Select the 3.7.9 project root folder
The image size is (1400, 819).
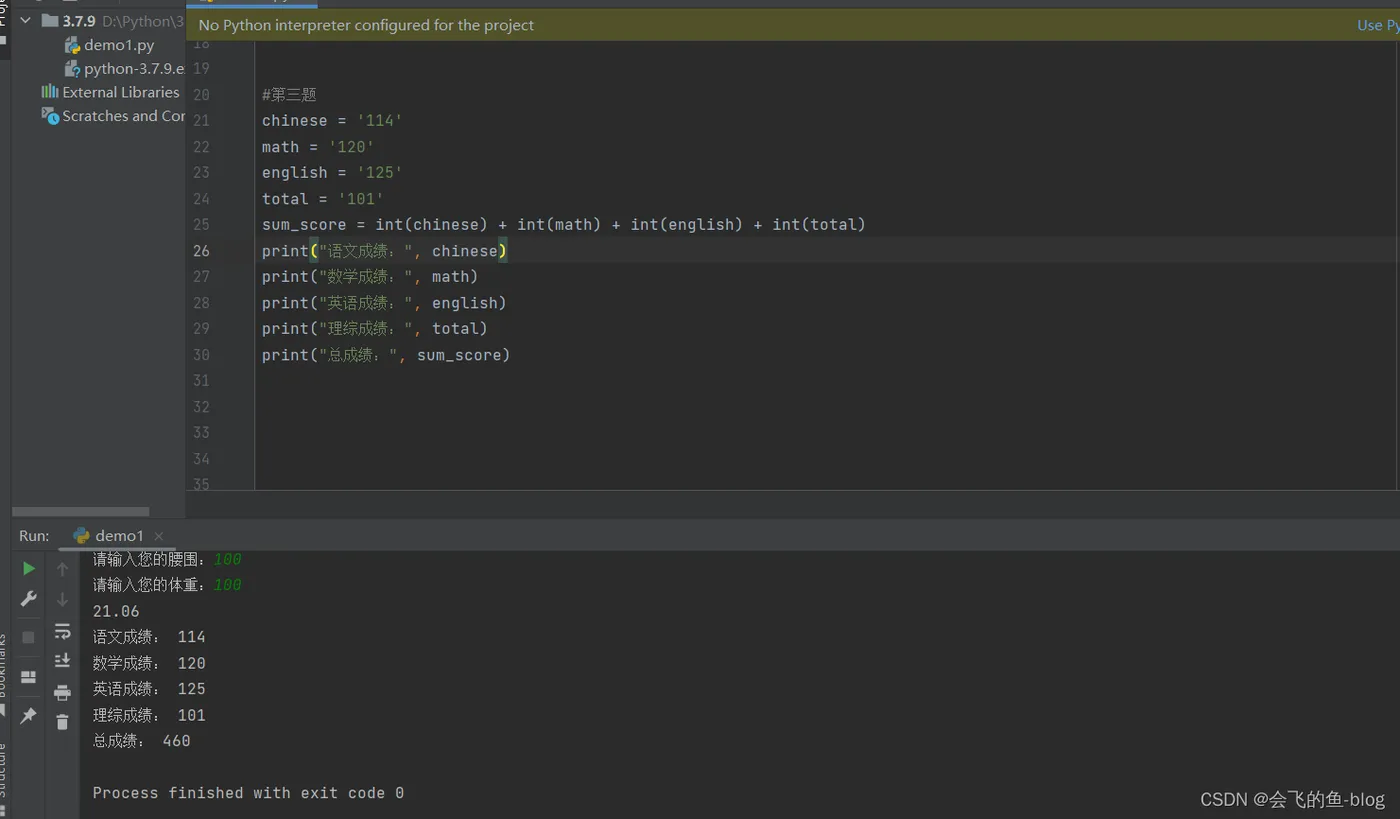click(x=79, y=20)
